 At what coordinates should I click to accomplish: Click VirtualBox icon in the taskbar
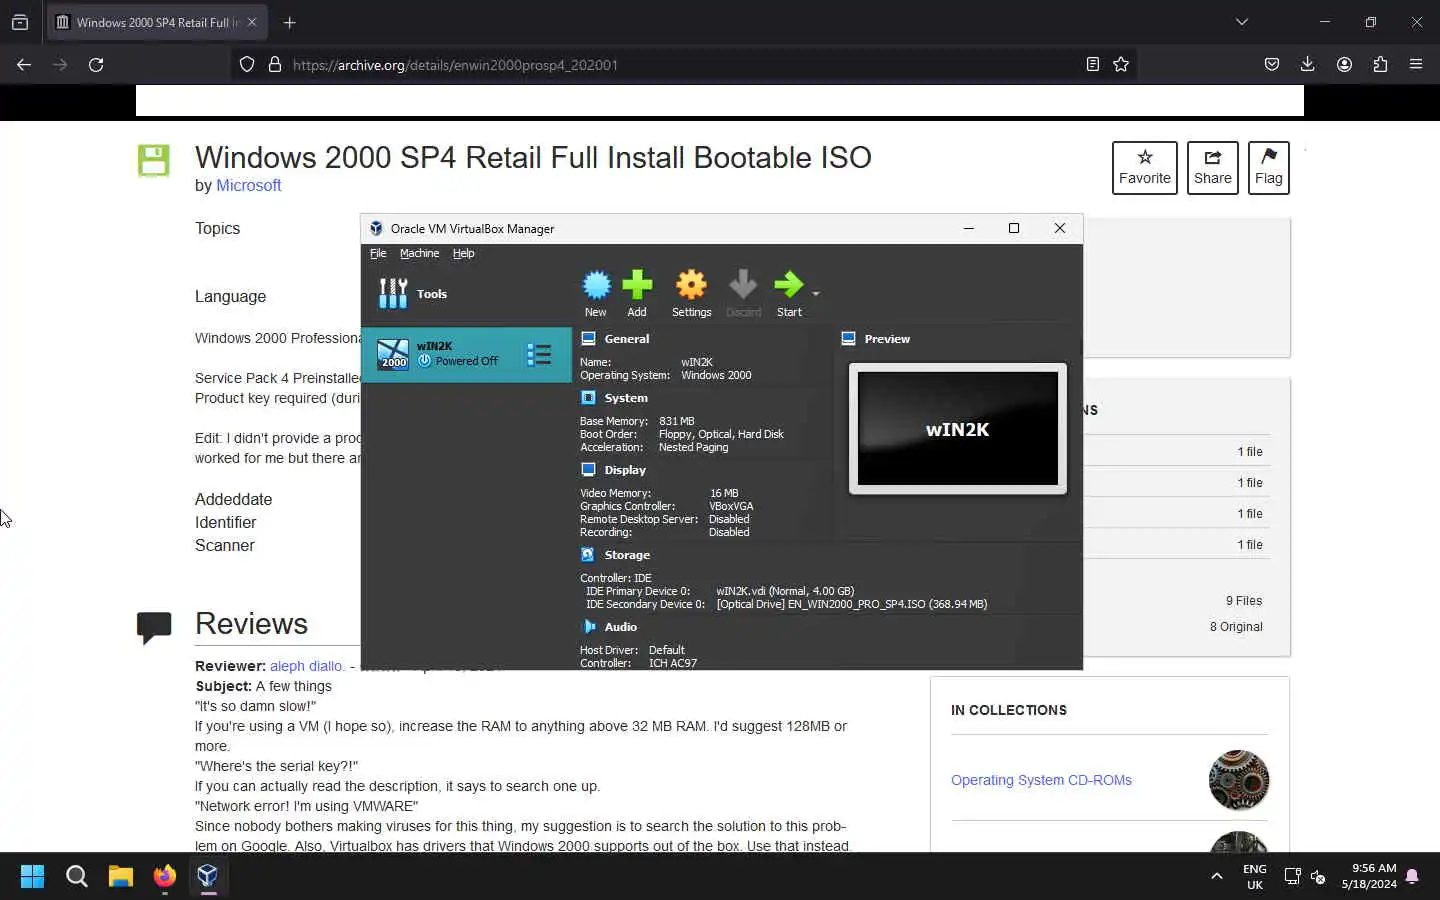coord(208,876)
